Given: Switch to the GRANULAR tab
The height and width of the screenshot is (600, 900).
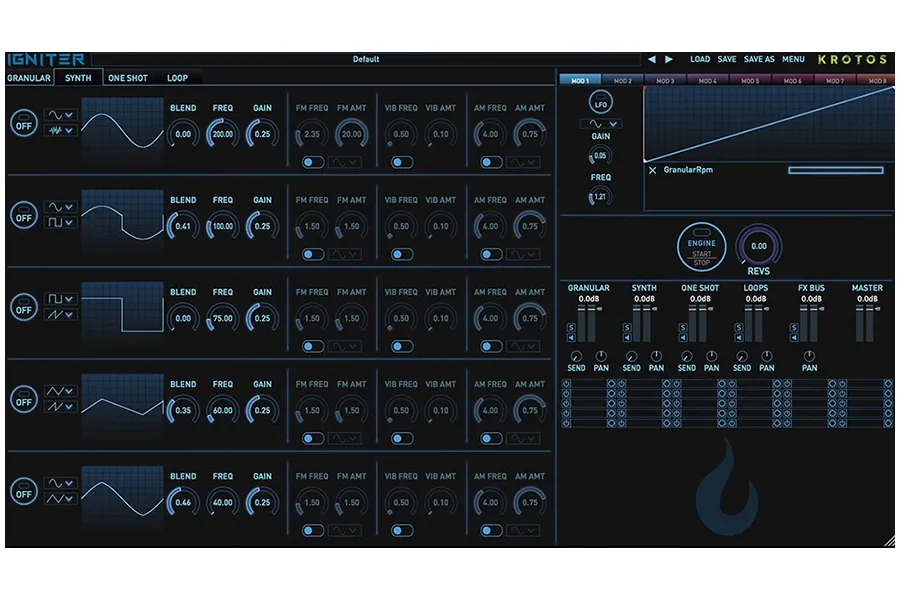Looking at the screenshot, I should pos(29,78).
